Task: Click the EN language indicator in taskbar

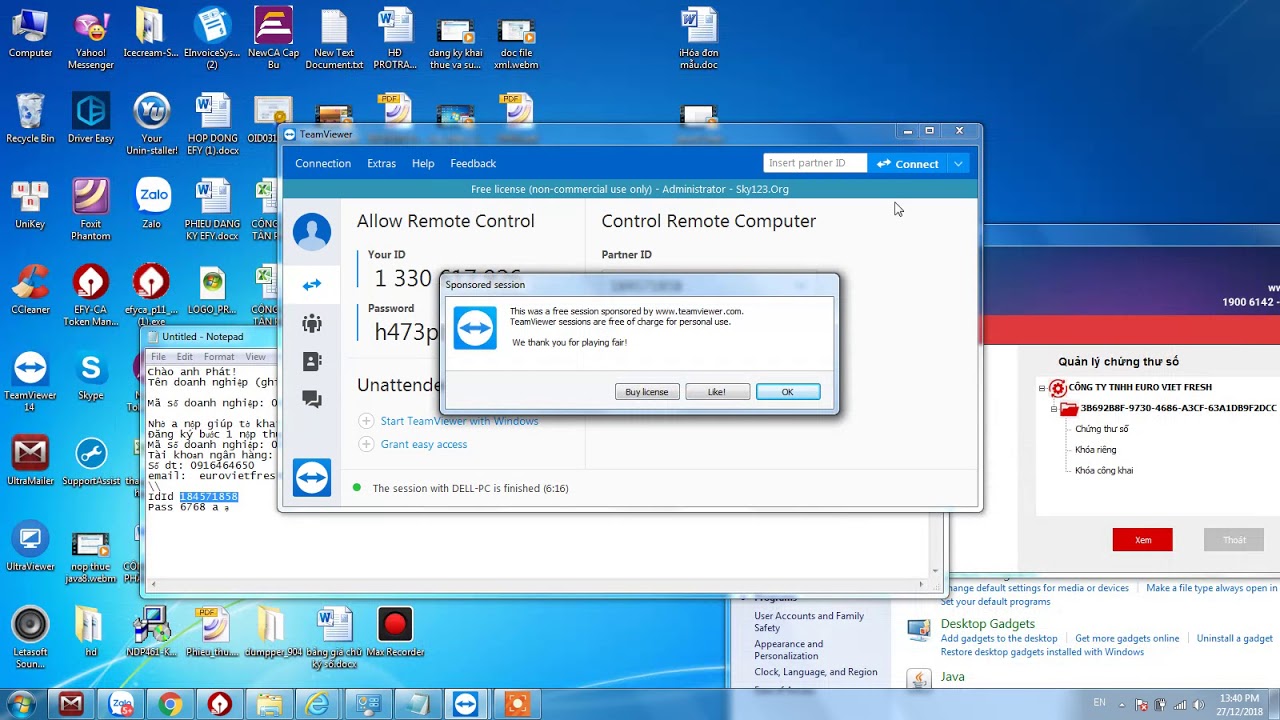Action: (x=1100, y=703)
